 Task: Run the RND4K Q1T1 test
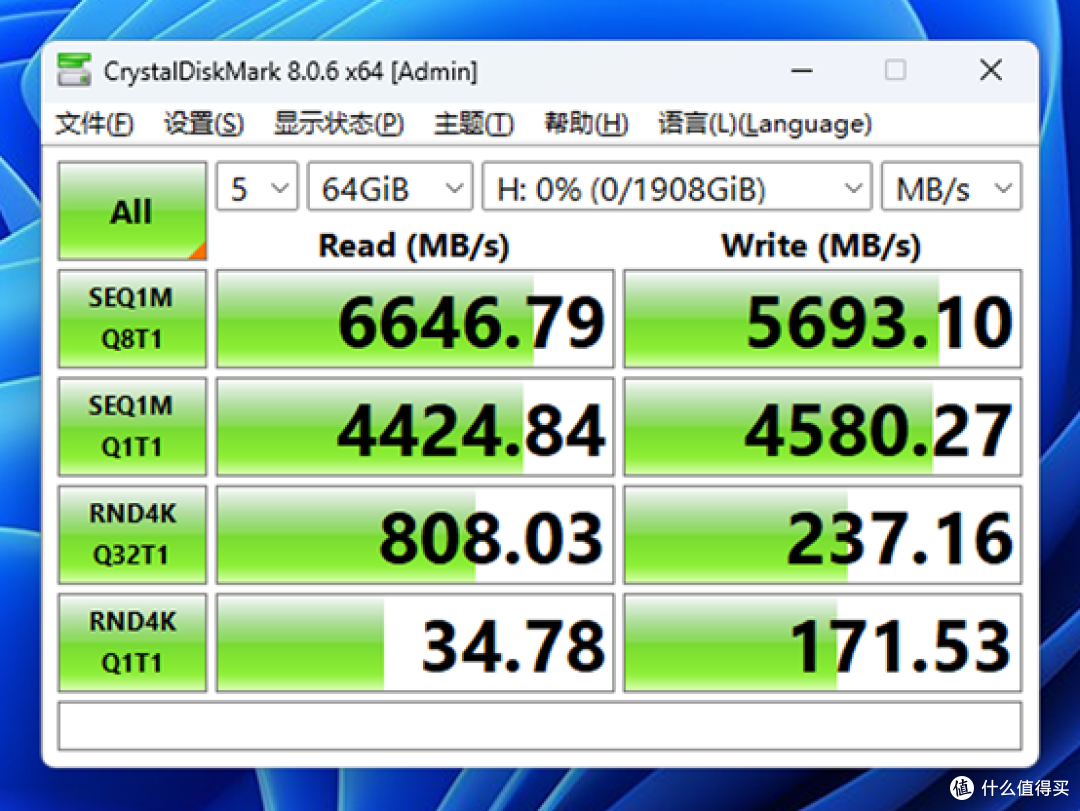pyautogui.click(x=132, y=642)
